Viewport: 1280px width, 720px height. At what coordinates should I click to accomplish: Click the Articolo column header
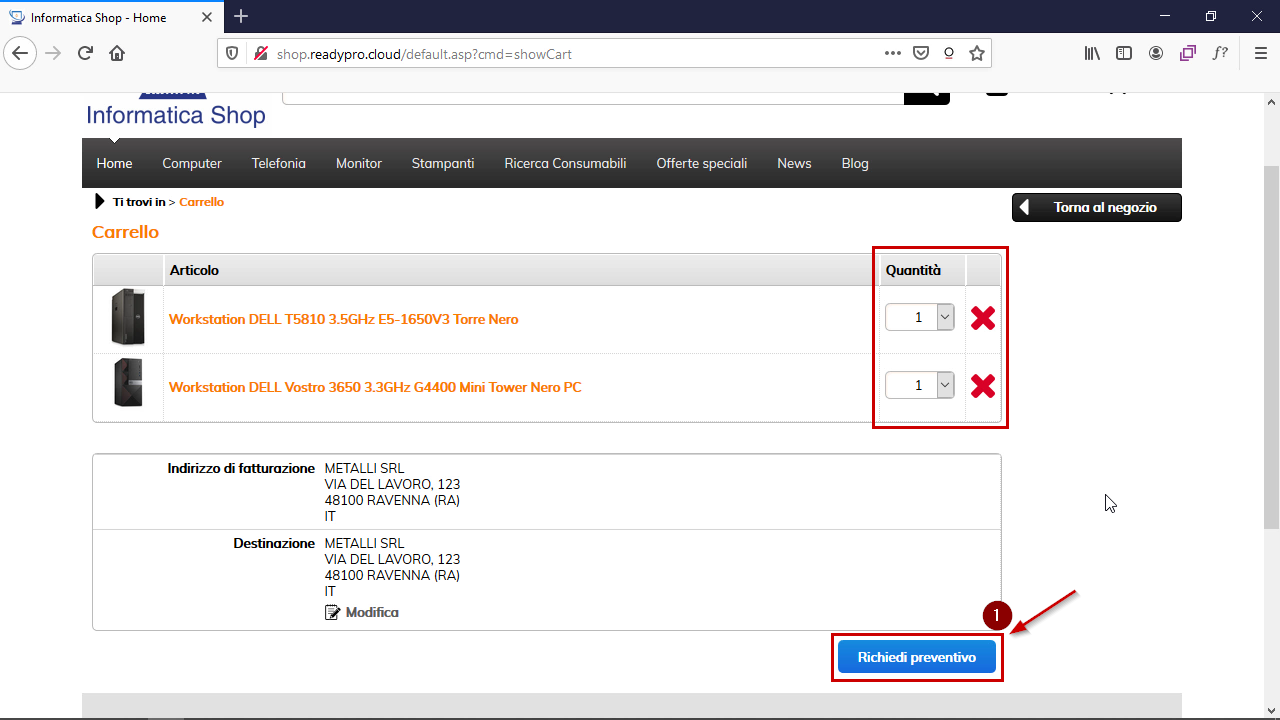point(194,270)
